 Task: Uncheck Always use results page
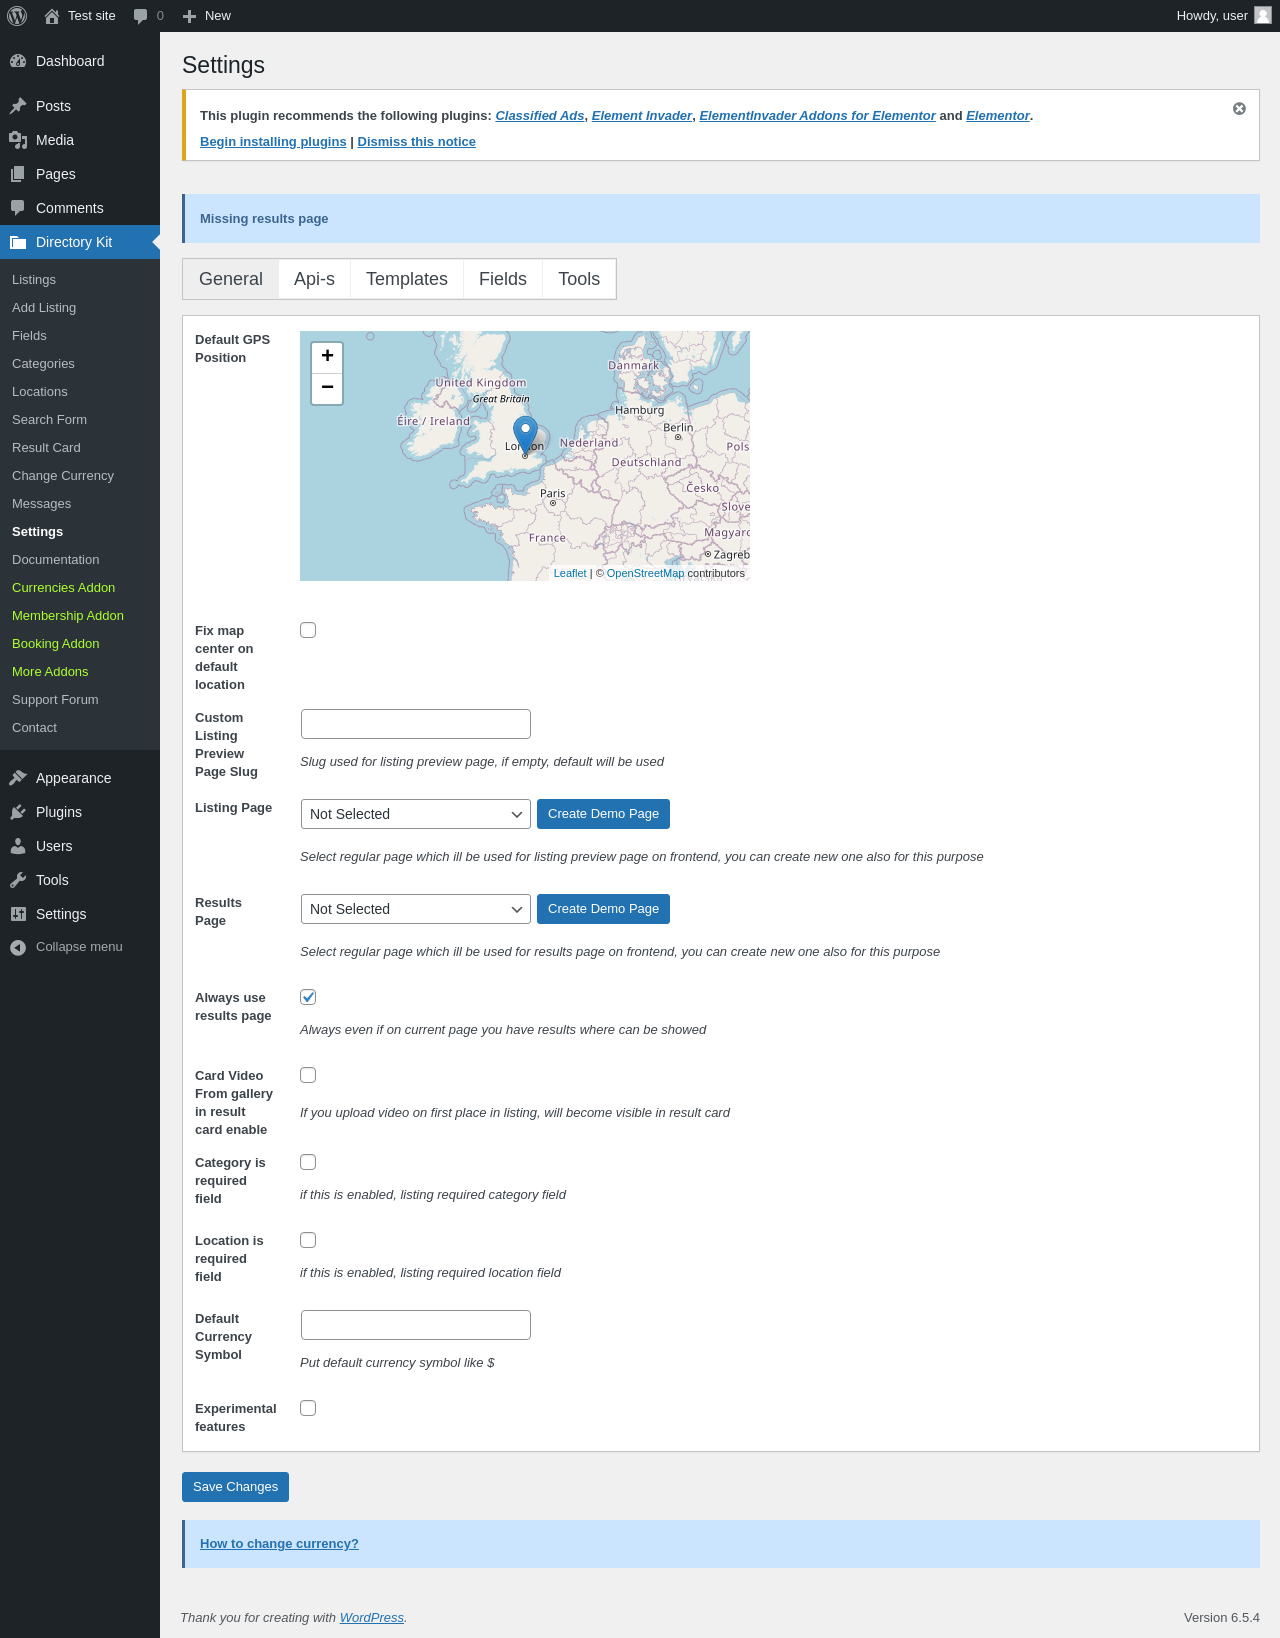[x=308, y=997]
